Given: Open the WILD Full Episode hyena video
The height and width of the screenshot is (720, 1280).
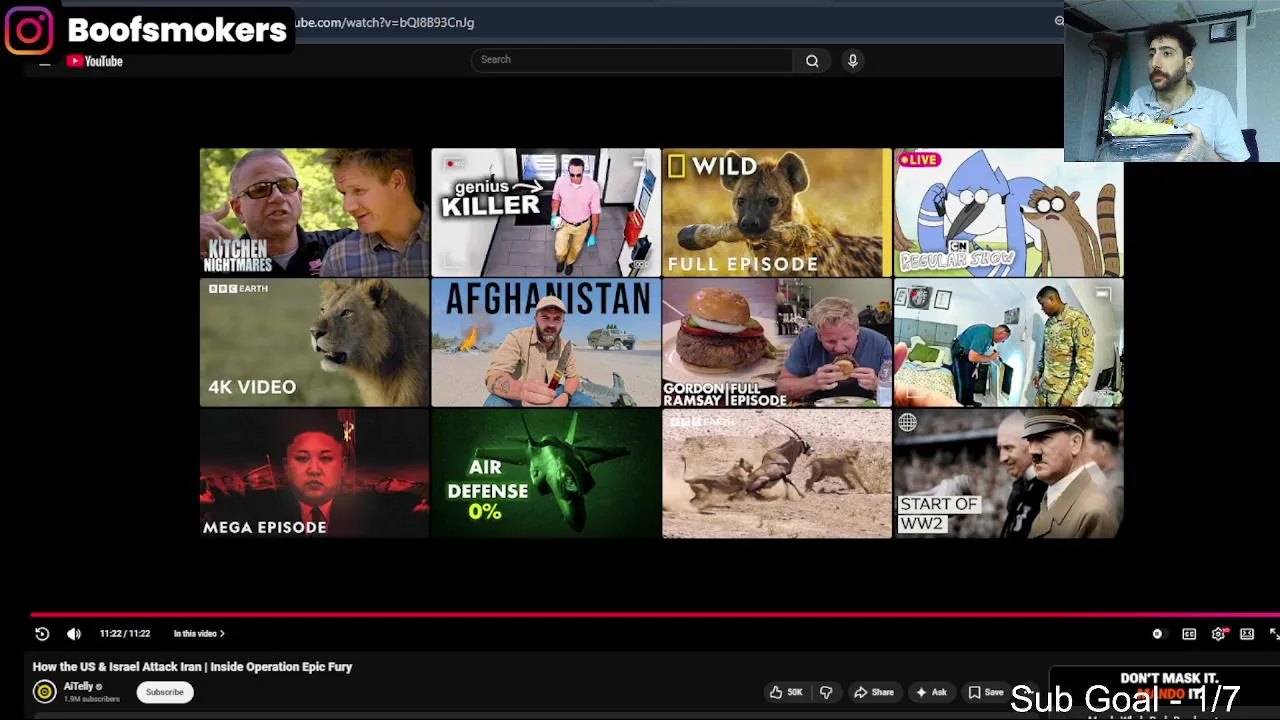Looking at the screenshot, I should (777, 212).
